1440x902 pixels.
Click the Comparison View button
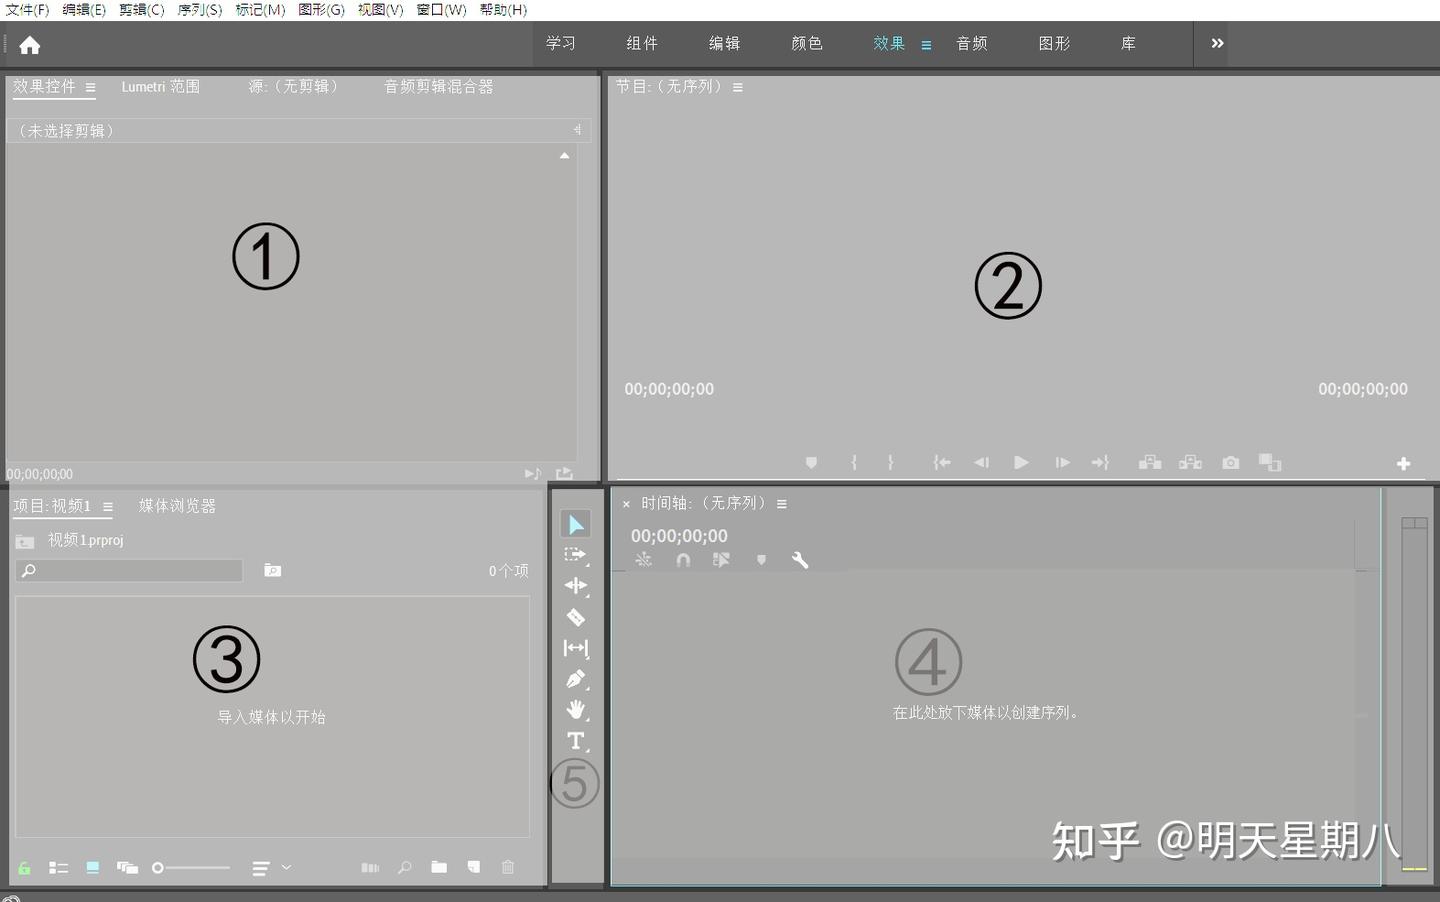[1270, 462]
